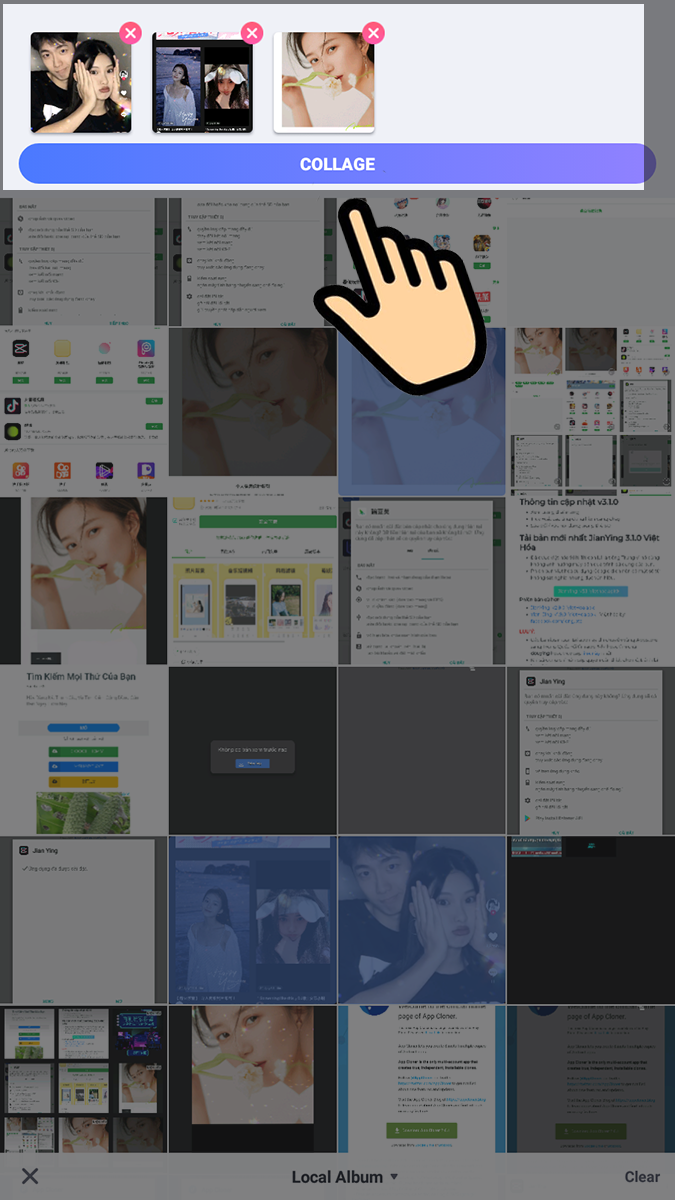This screenshot has width=675, height=1200.
Task: Select the app store icons grid screenshot
Action: pos(83,412)
